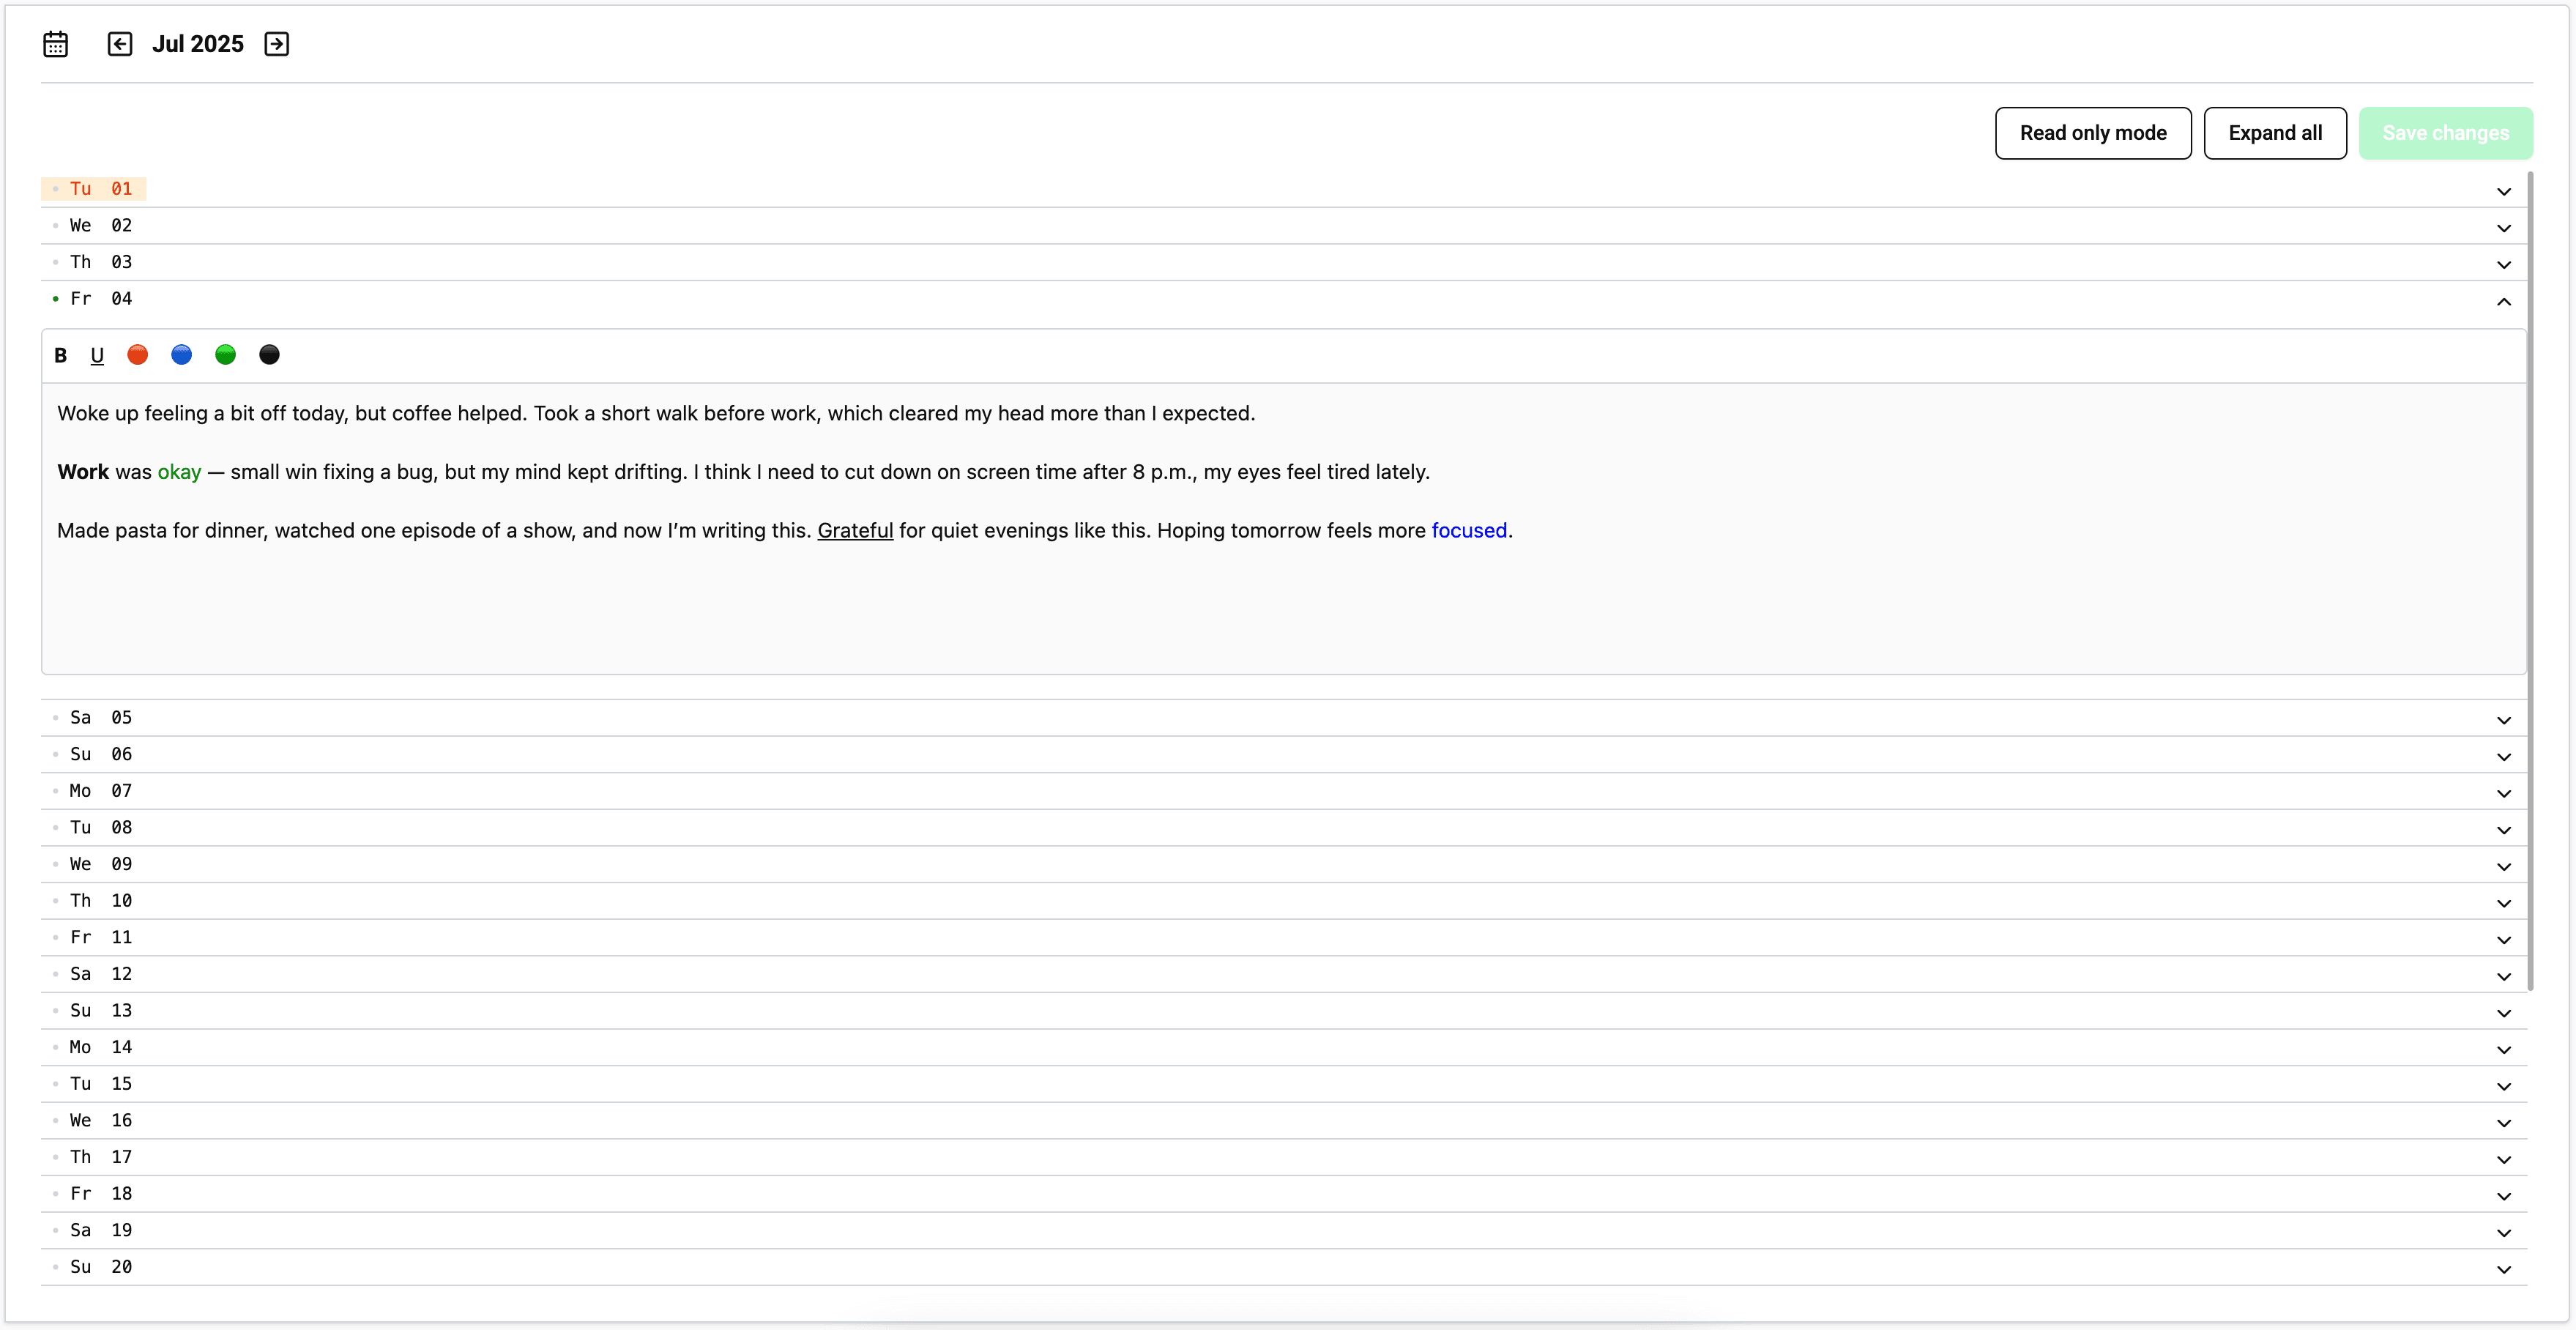
Task: Toggle bold formatting in editor toolbar
Action: [x=61, y=355]
